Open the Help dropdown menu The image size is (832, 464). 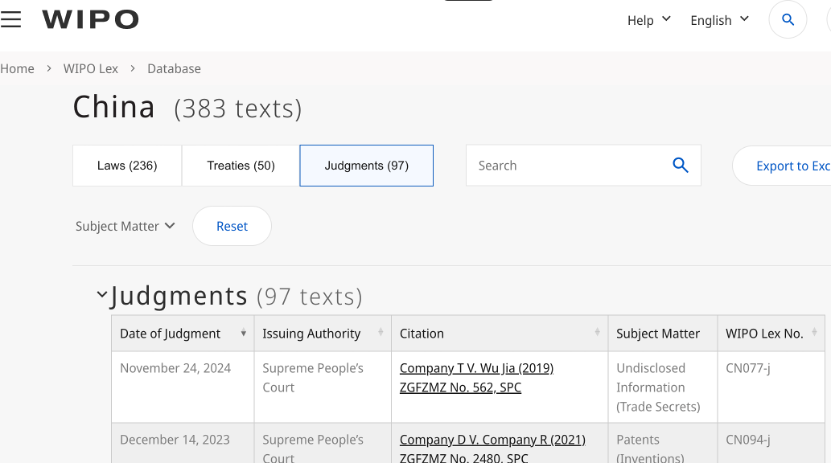[x=648, y=20]
